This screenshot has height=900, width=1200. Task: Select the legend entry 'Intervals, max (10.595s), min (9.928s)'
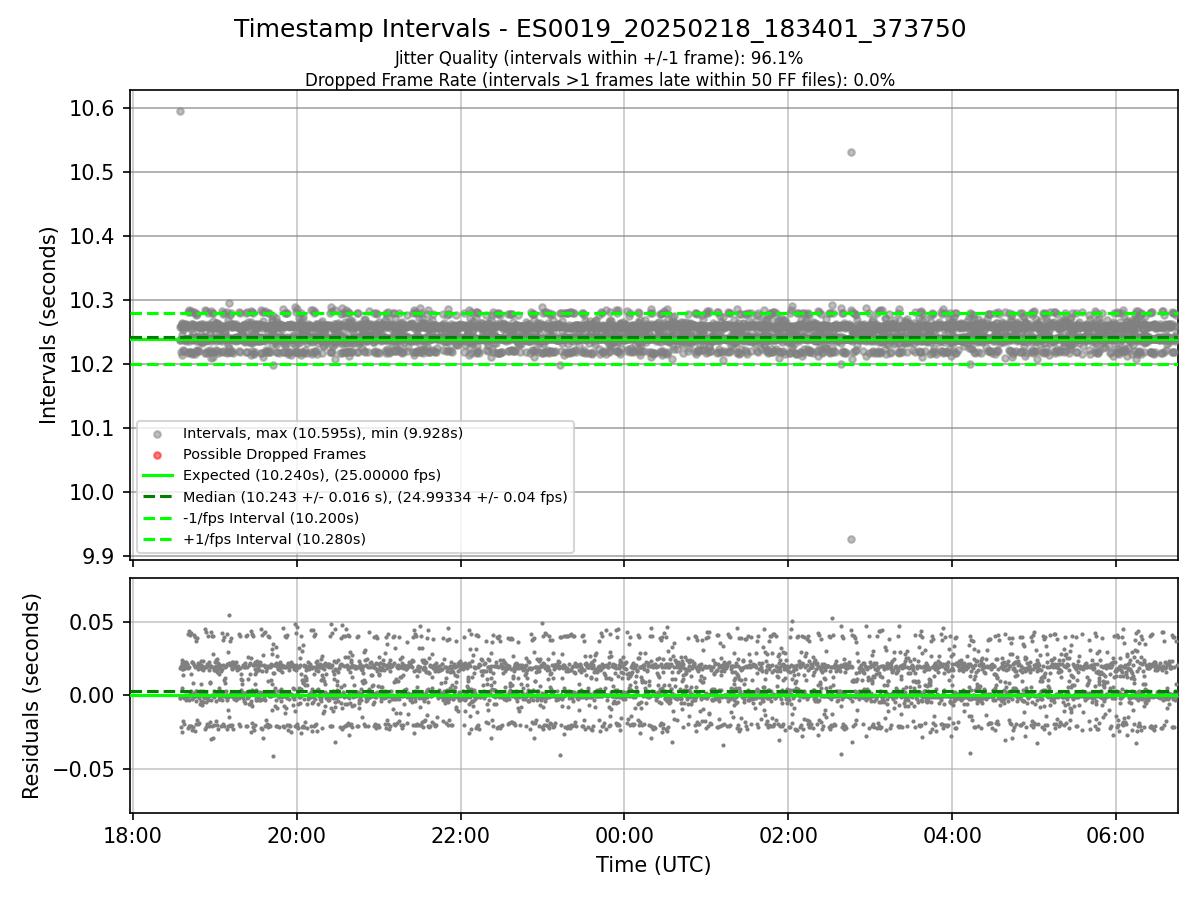coord(323,433)
